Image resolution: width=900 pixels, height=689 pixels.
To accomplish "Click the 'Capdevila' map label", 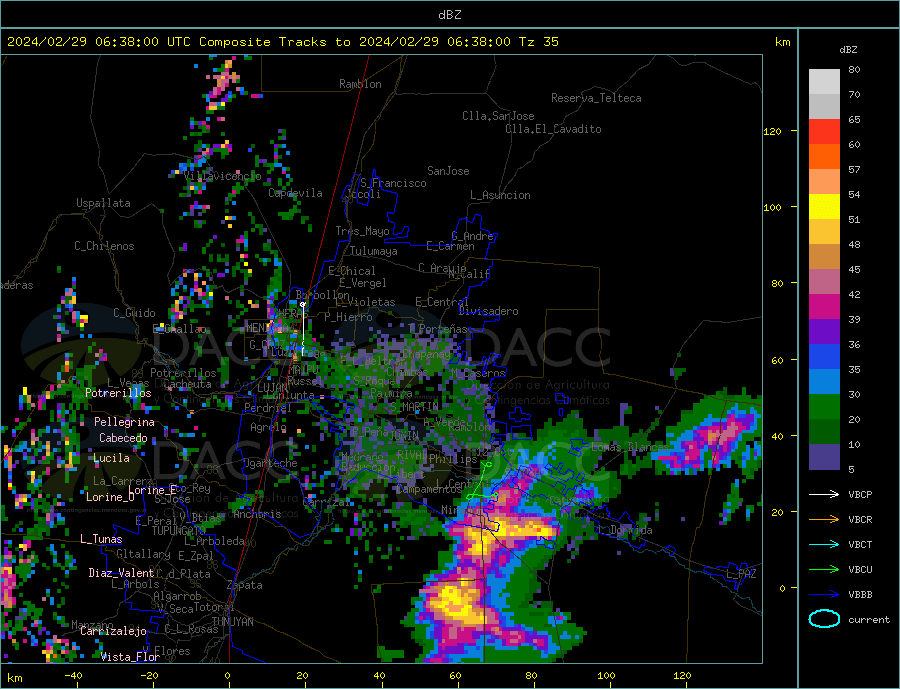I will click(296, 193).
